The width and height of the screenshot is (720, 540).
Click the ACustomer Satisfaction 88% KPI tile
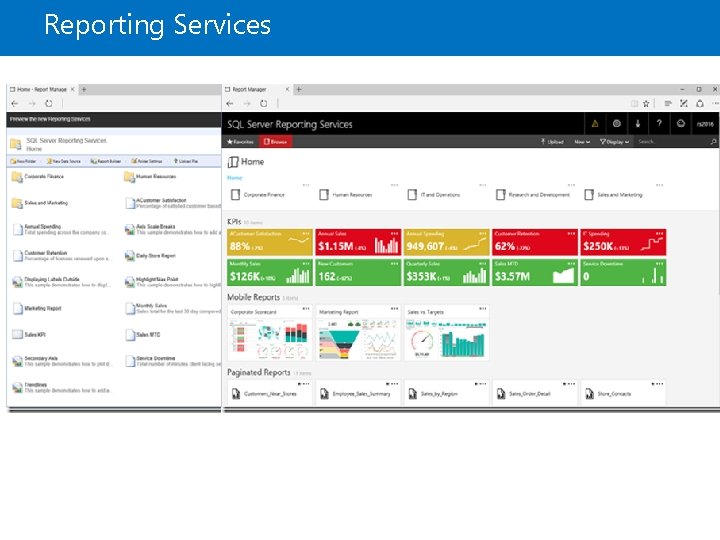[x=270, y=242]
